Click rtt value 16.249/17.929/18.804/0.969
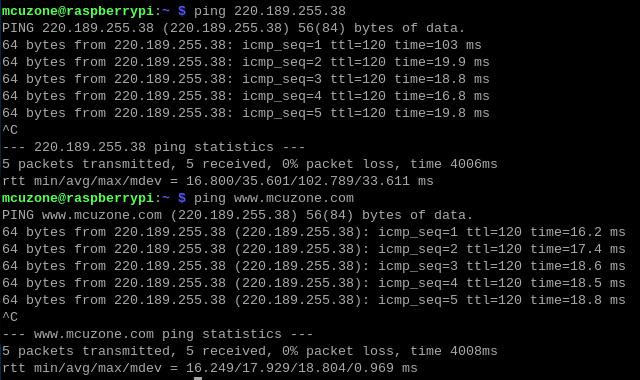 [290, 368]
